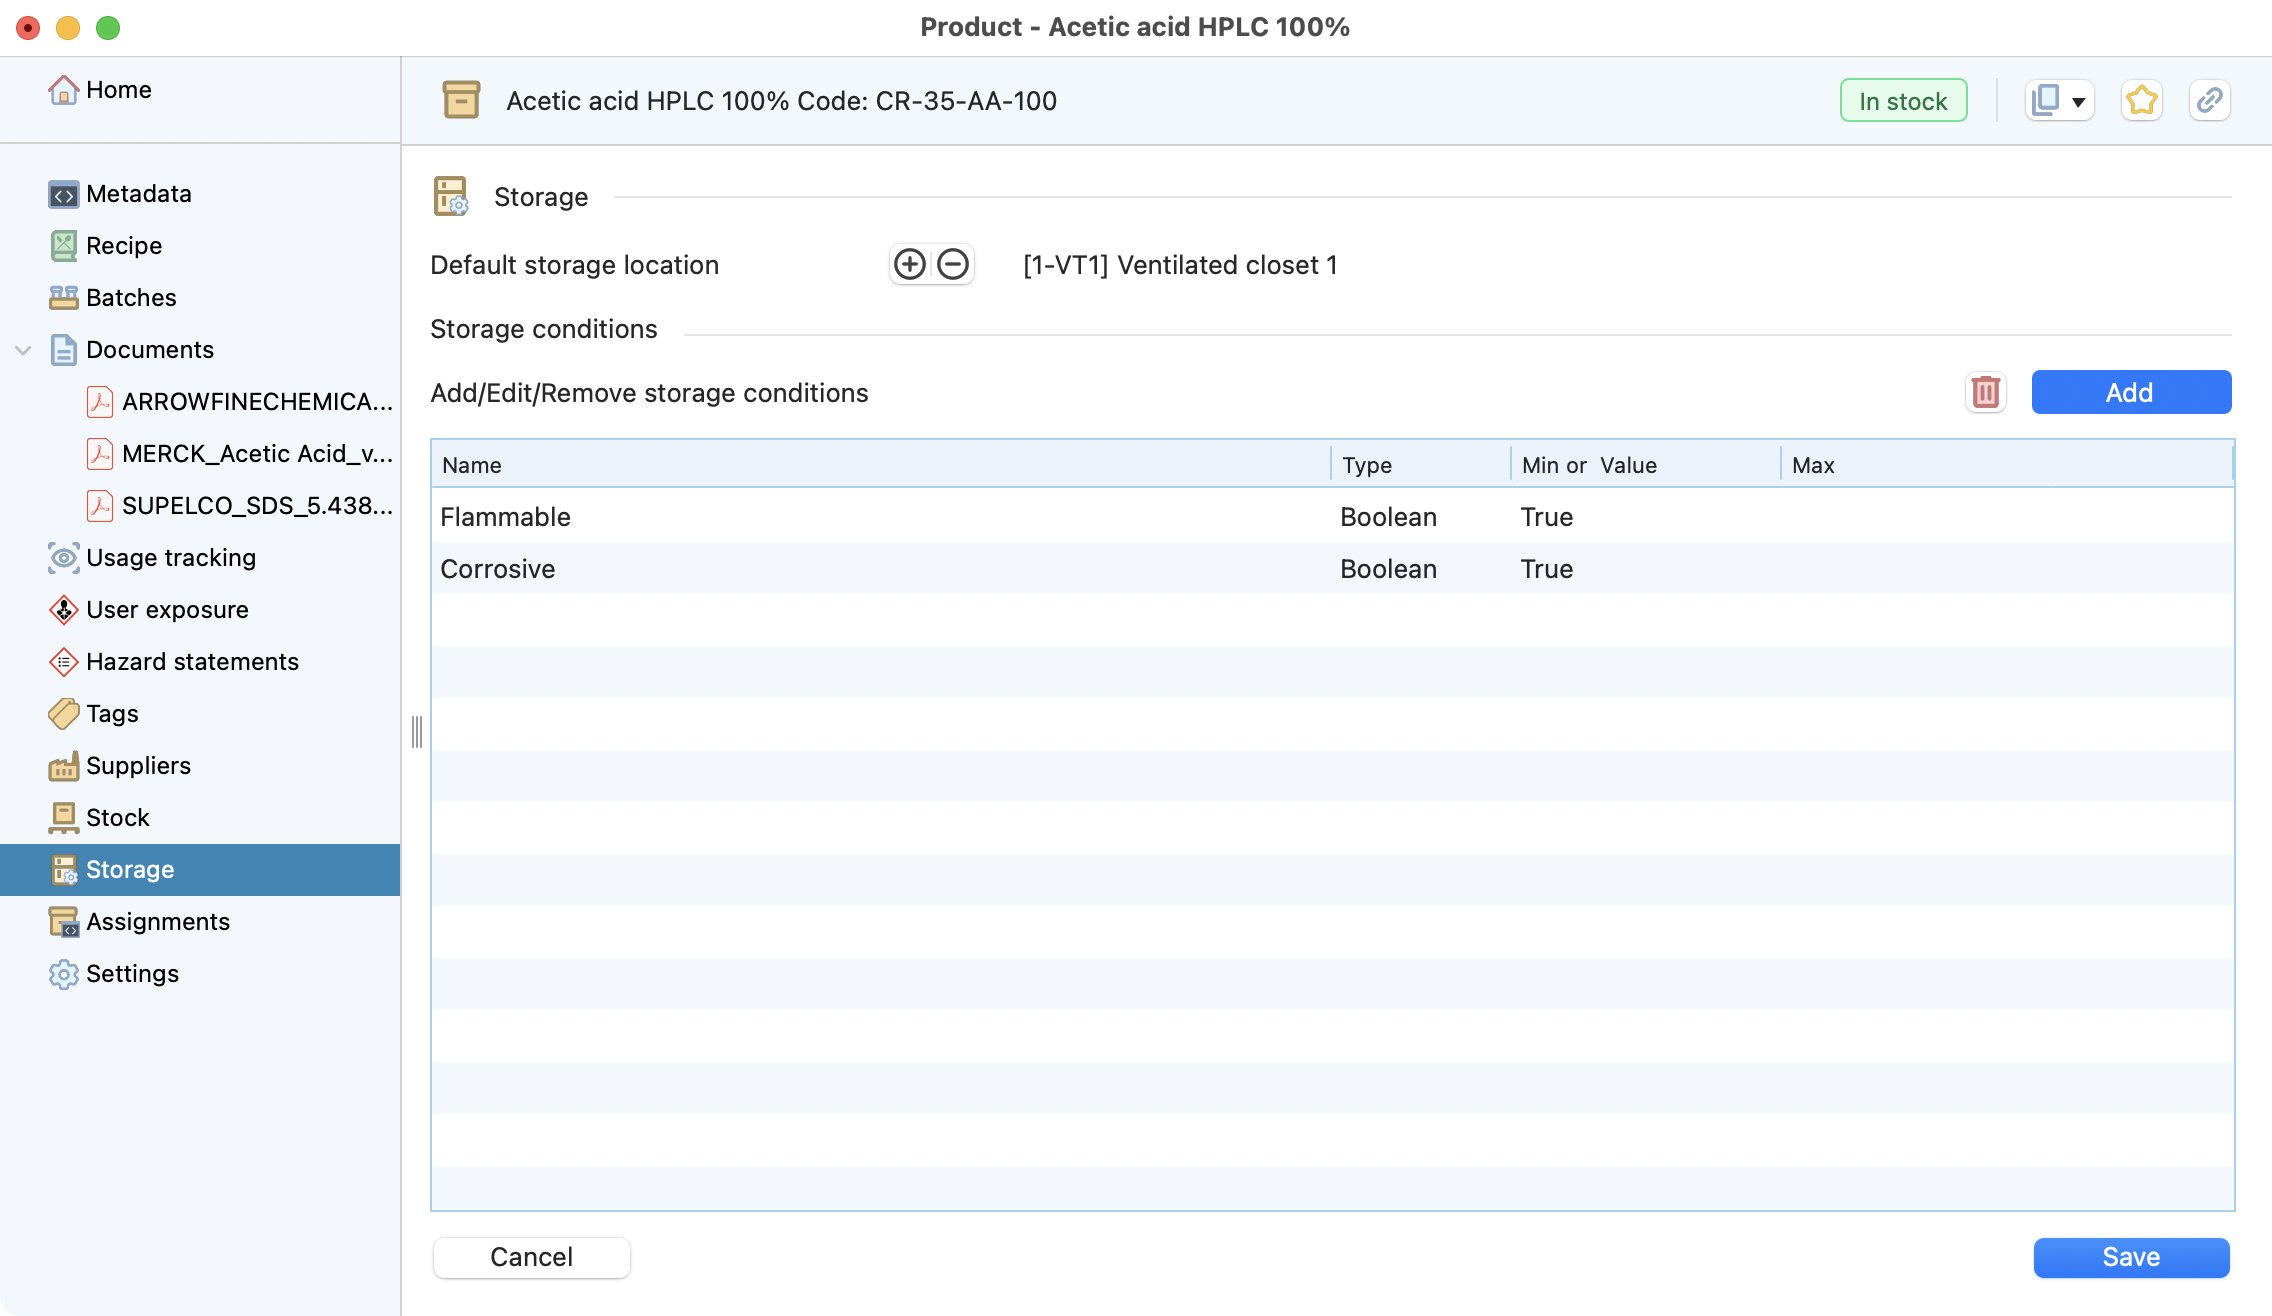Click the red trash delete icon

point(1985,392)
